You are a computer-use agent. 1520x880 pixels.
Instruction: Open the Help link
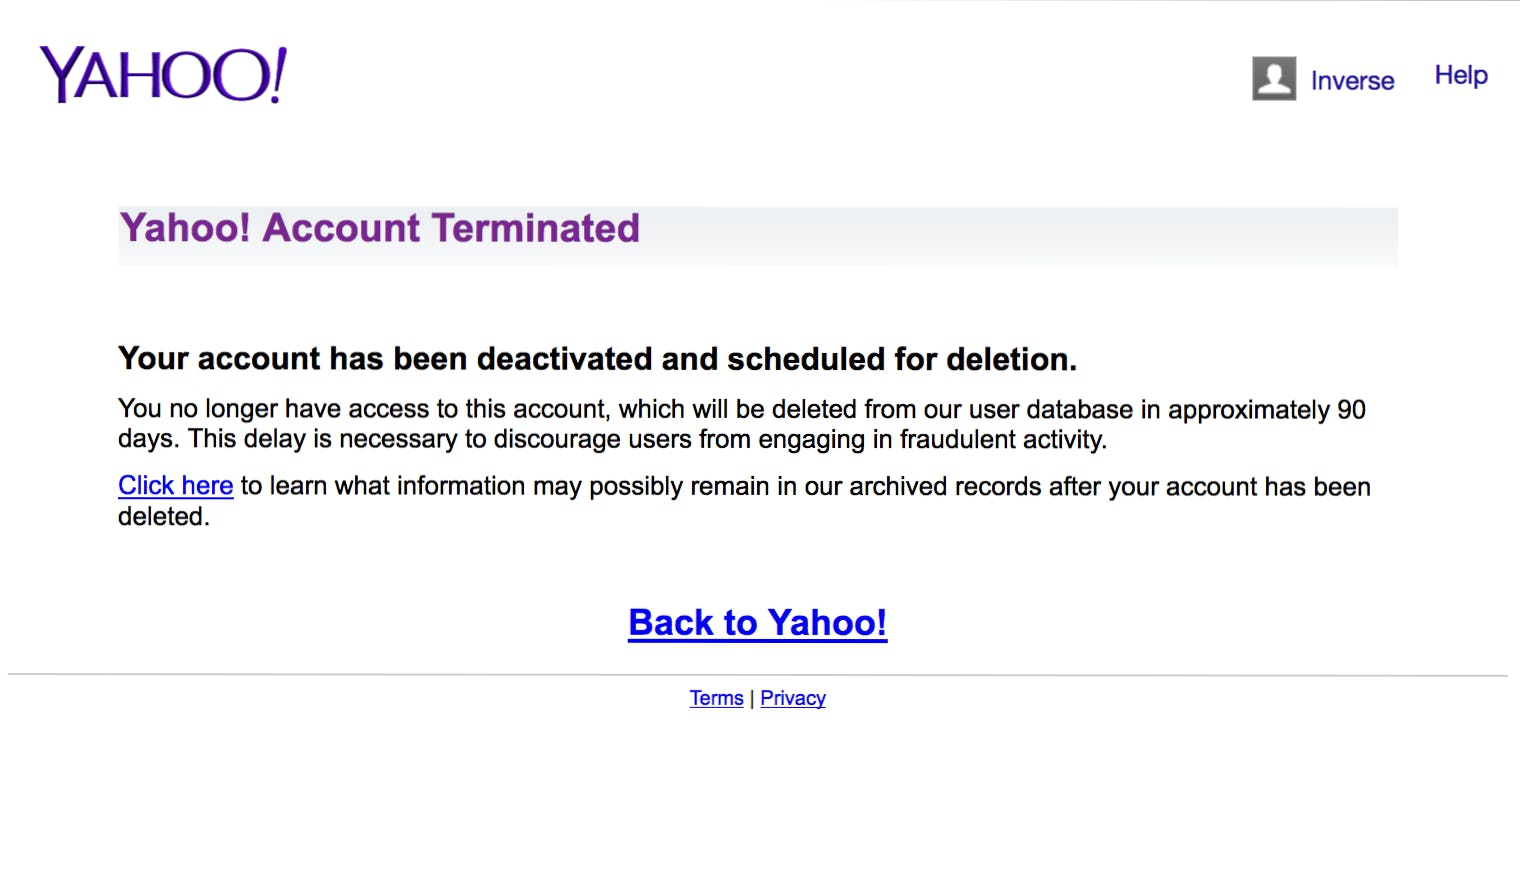[x=1460, y=76]
